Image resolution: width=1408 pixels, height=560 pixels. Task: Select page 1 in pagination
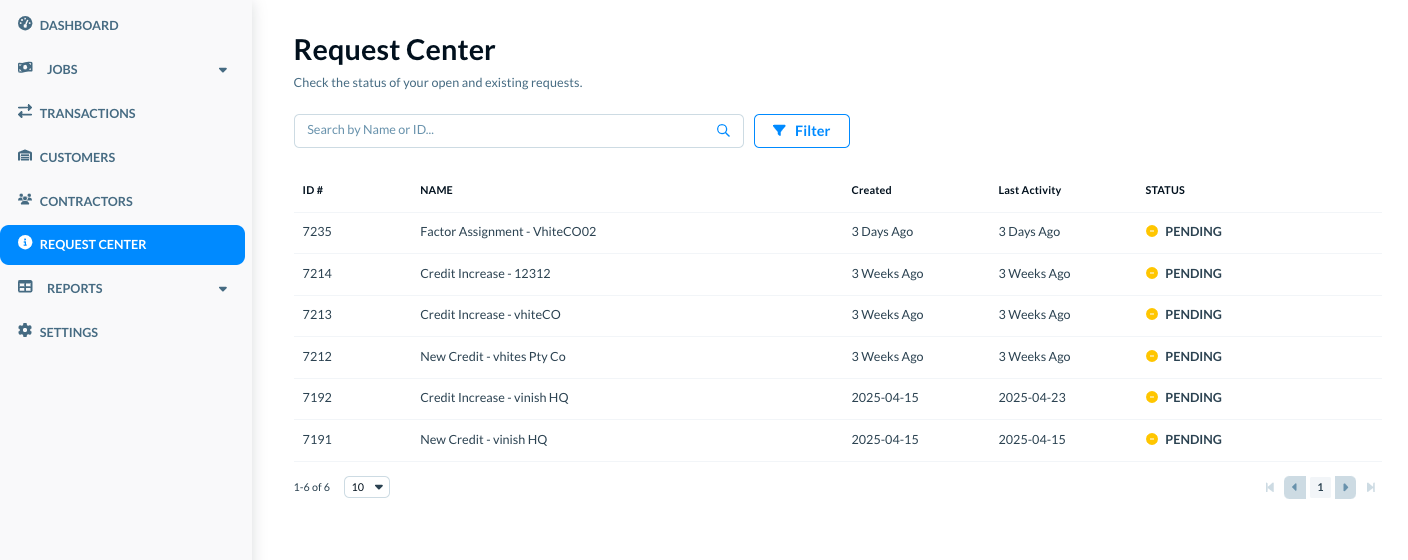pyautogui.click(x=1320, y=487)
